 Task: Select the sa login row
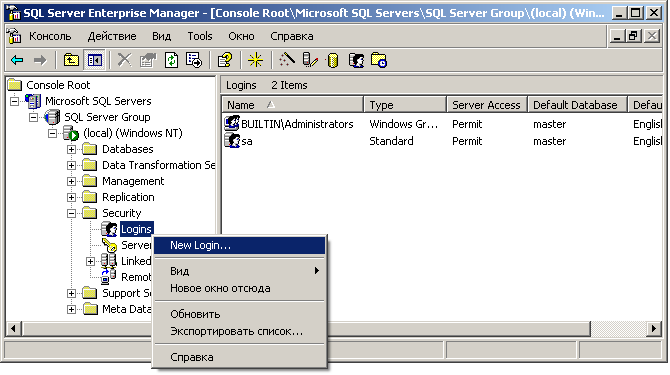[442, 141]
